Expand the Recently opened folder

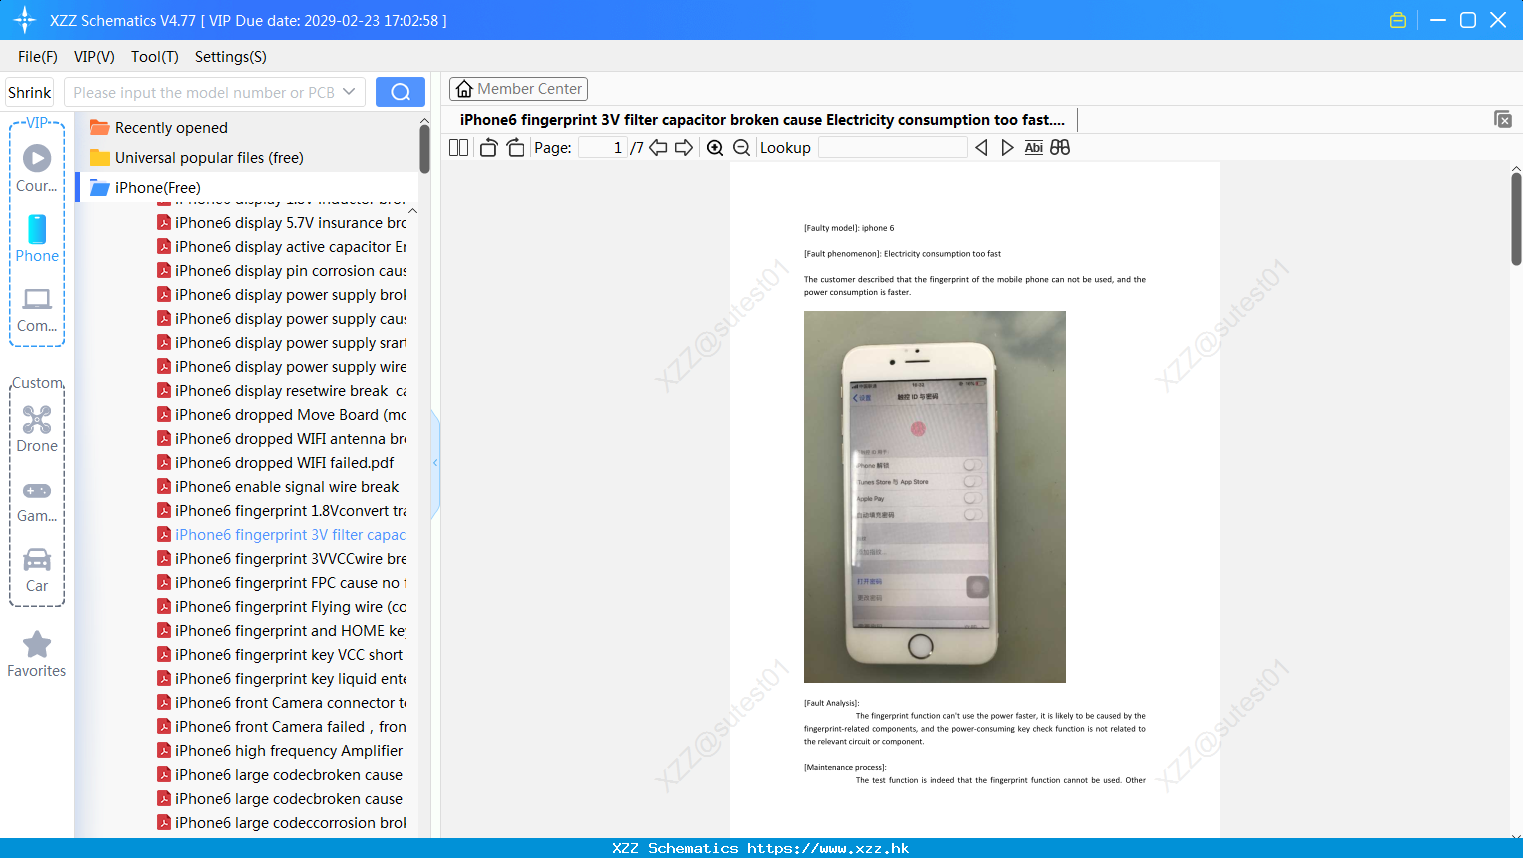(159, 128)
